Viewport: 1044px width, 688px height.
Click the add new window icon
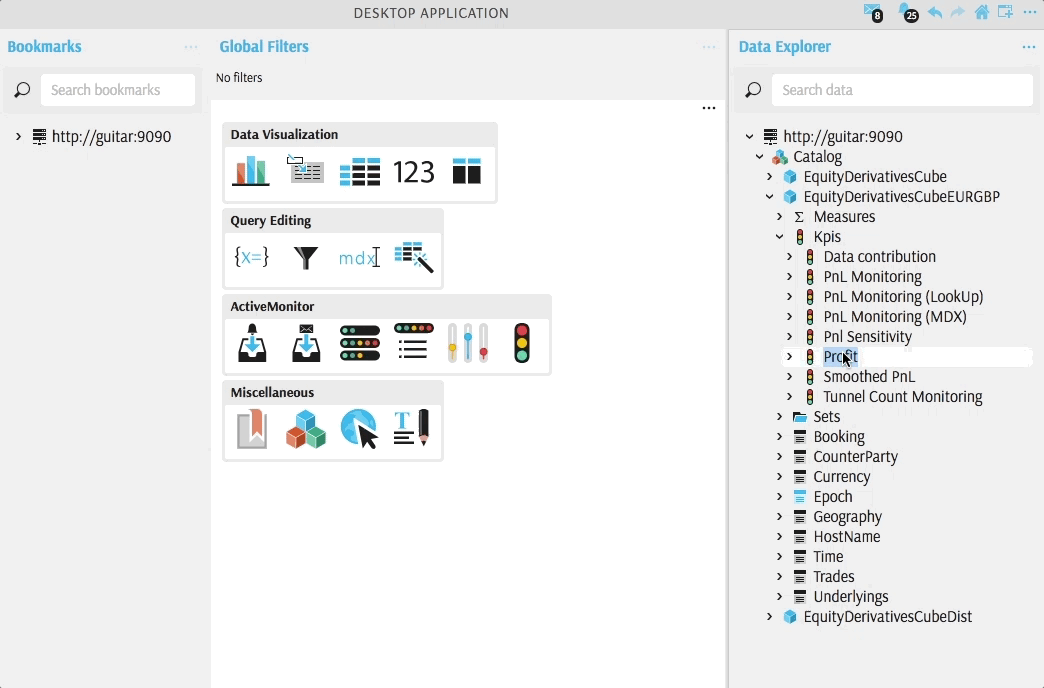click(x=1005, y=12)
